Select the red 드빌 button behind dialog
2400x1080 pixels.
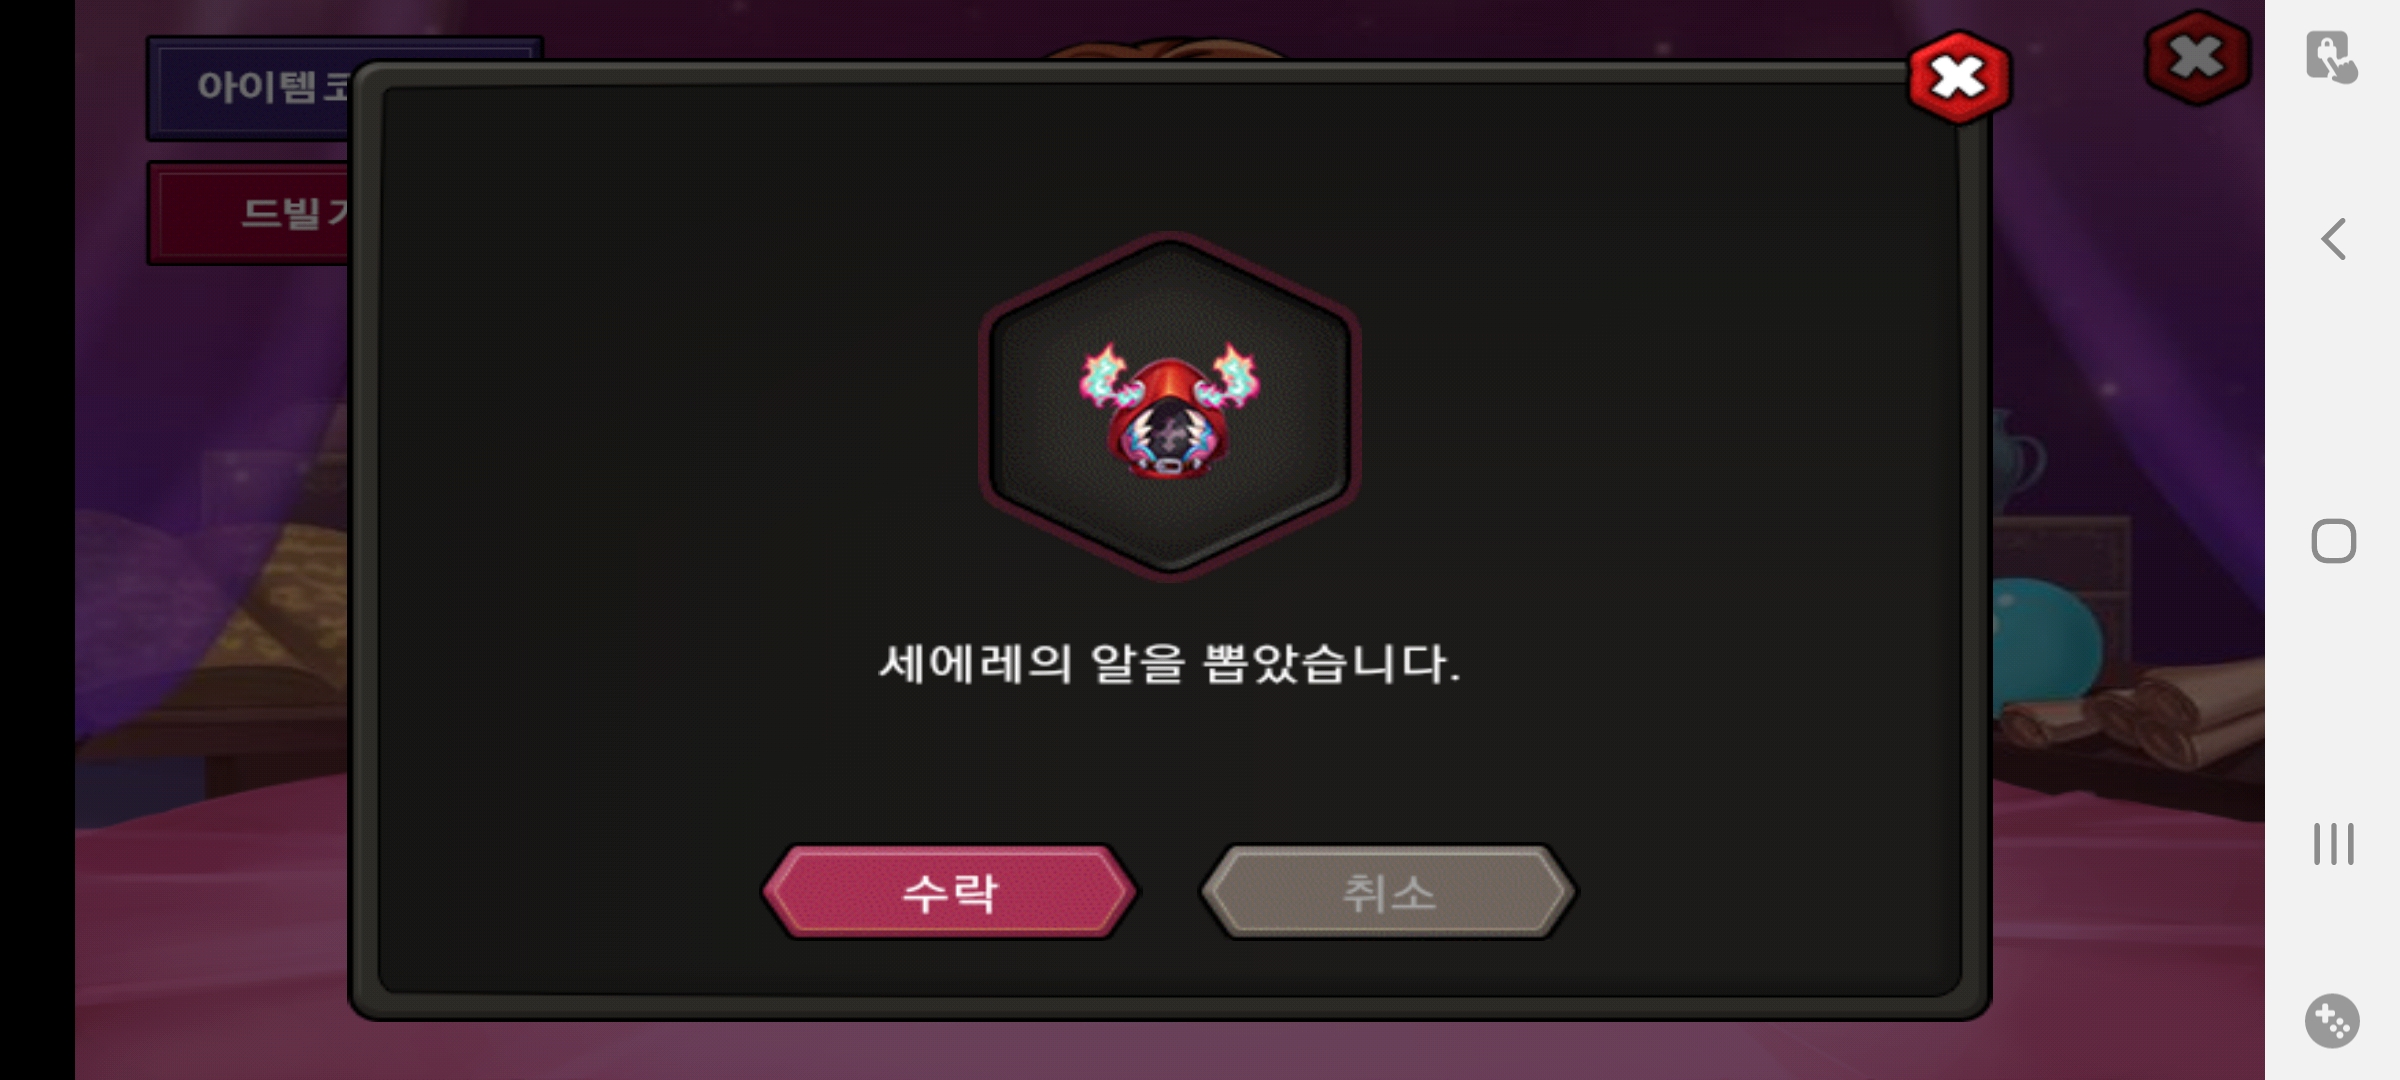[250, 213]
